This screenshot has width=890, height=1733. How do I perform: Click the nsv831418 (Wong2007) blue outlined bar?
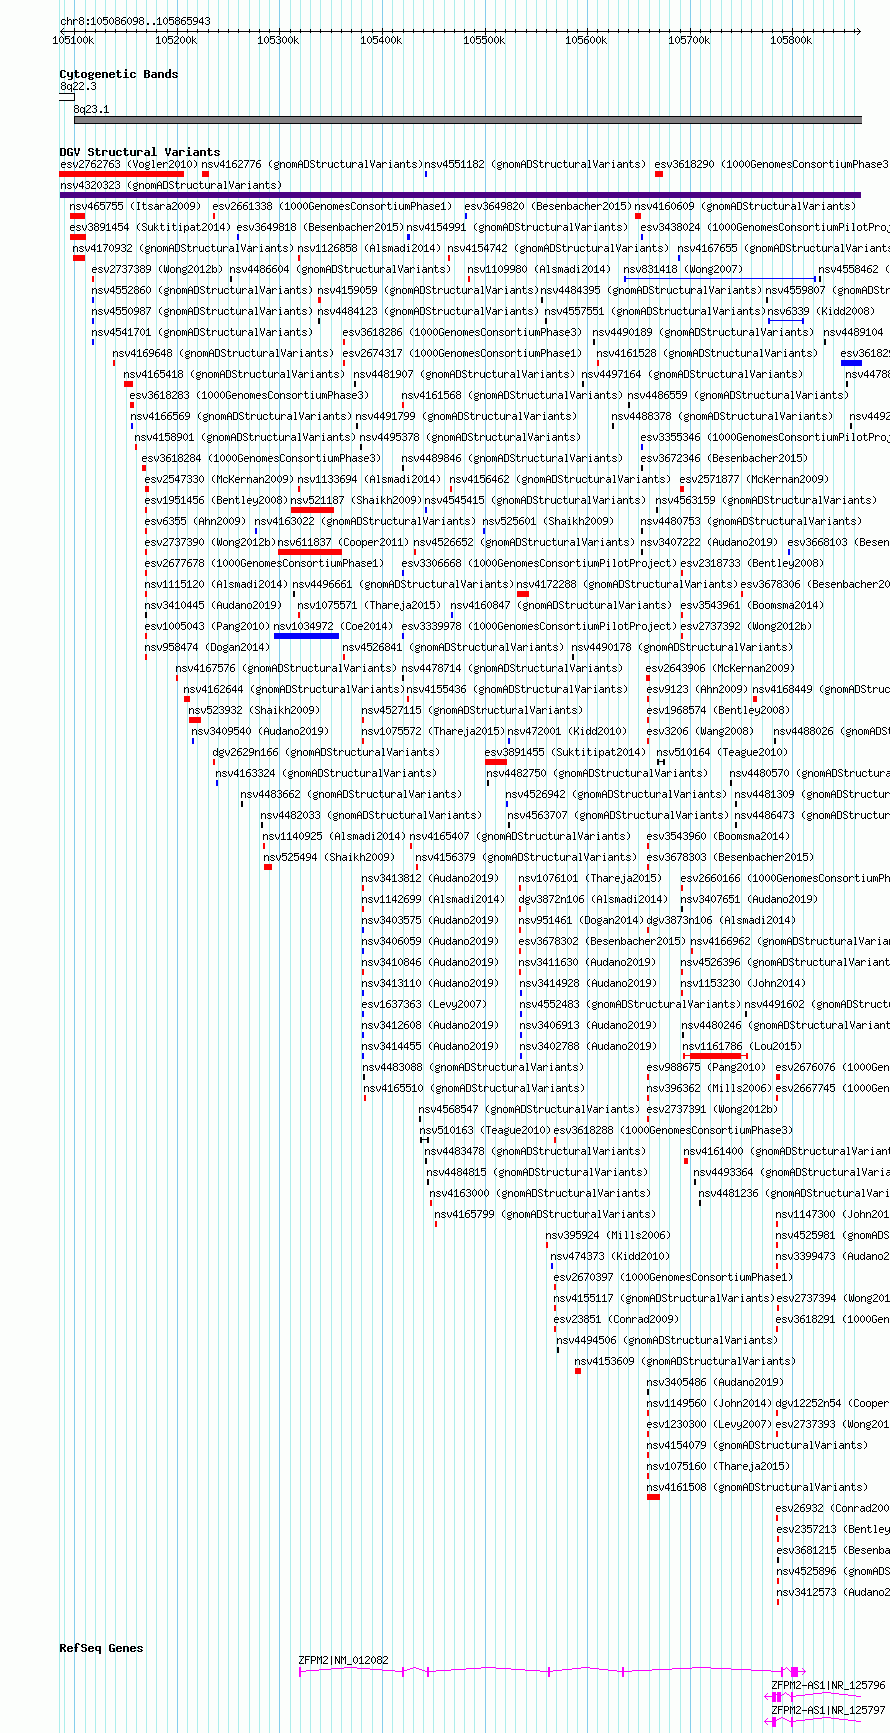(x=722, y=279)
